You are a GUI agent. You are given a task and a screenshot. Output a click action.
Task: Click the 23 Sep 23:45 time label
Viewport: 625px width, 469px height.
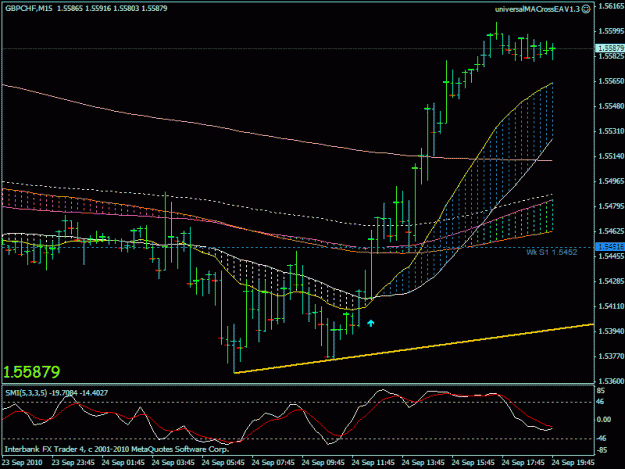[73, 463]
